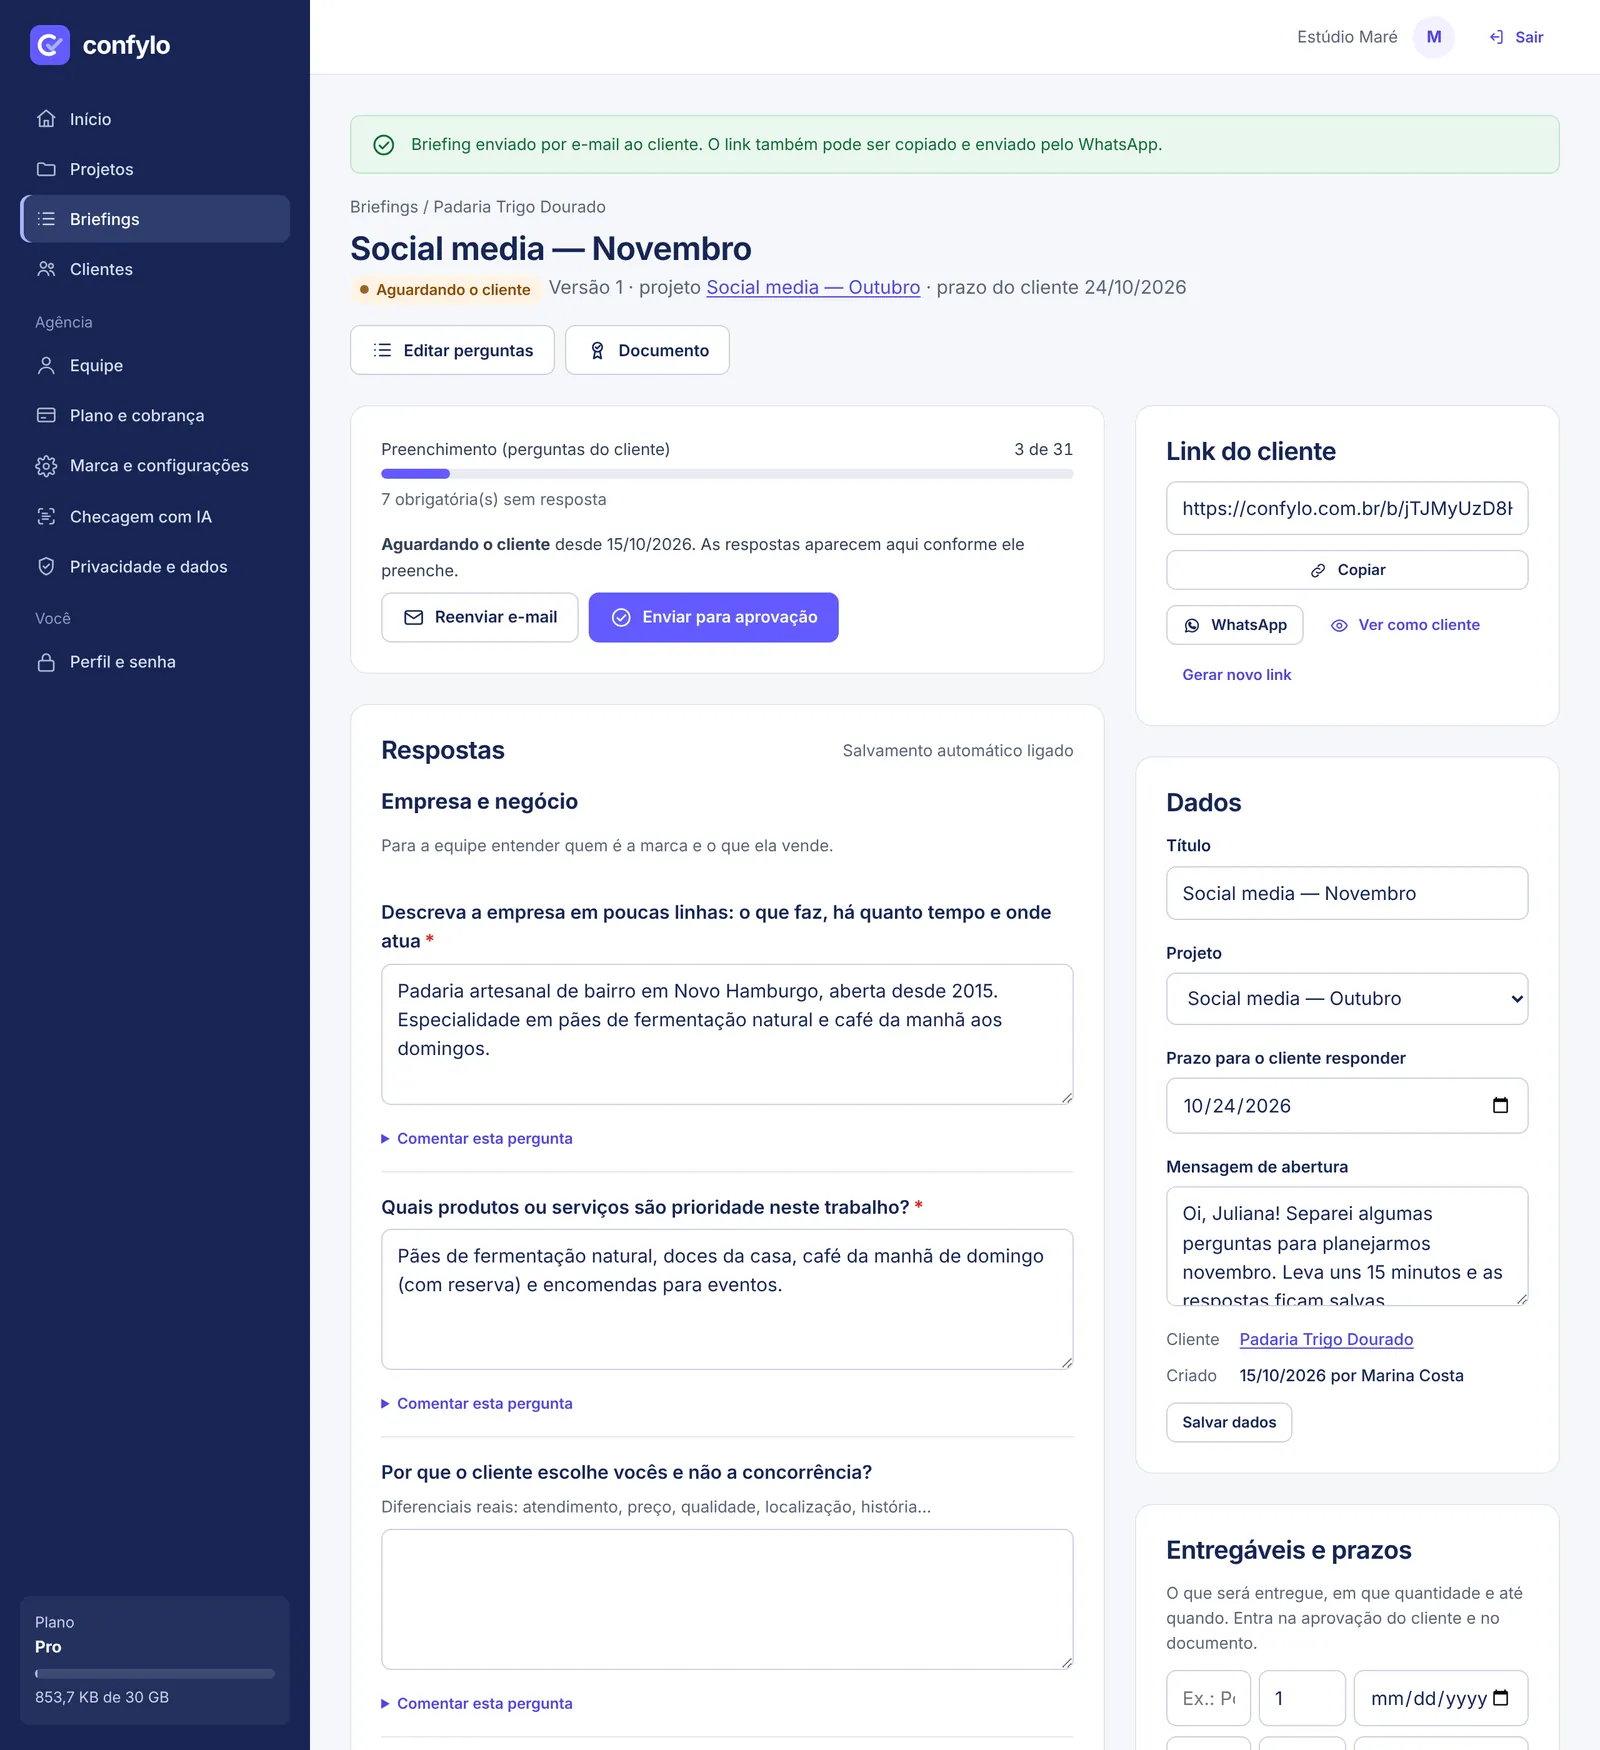Expand Comentar esta pergunta under empresa description
1600x1750 pixels.
click(477, 1139)
